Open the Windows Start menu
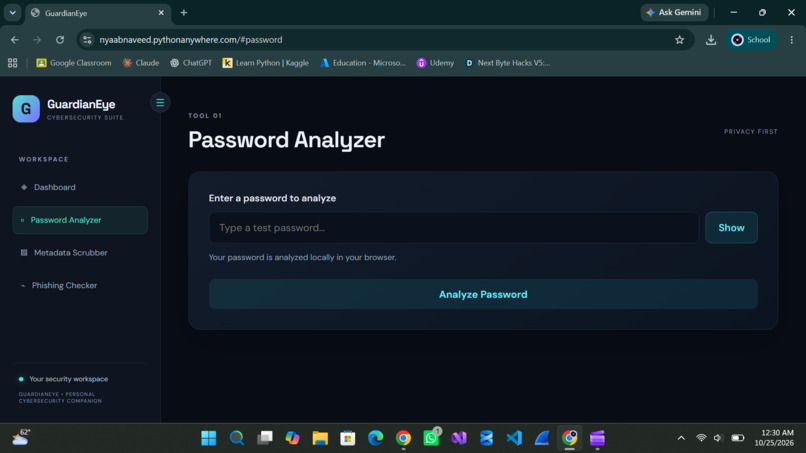The image size is (806, 453). pyautogui.click(x=209, y=438)
